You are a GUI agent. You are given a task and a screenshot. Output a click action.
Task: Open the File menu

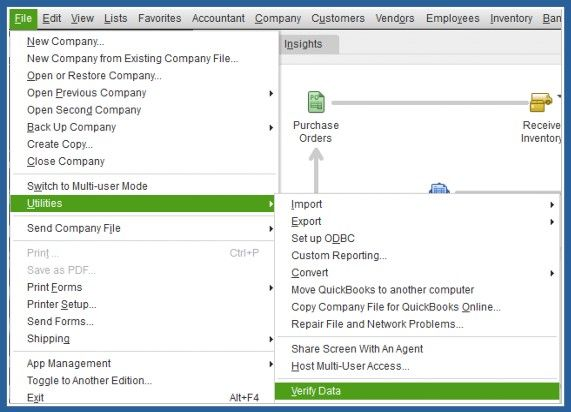click(23, 18)
